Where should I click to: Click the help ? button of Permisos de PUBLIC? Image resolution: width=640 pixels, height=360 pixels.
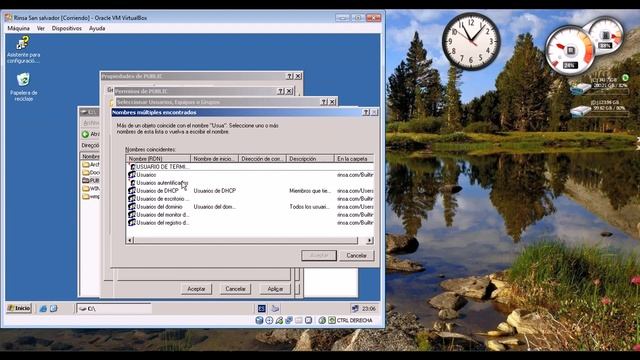coord(280,91)
